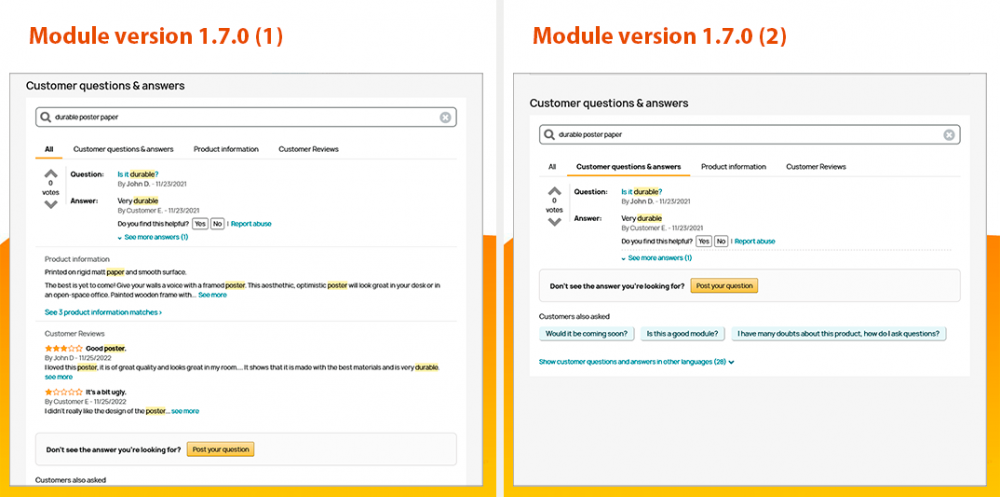Mark the answer not helpful with No in the version (2) panel
This screenshot has width=1000, height=497.
(721, 241)
